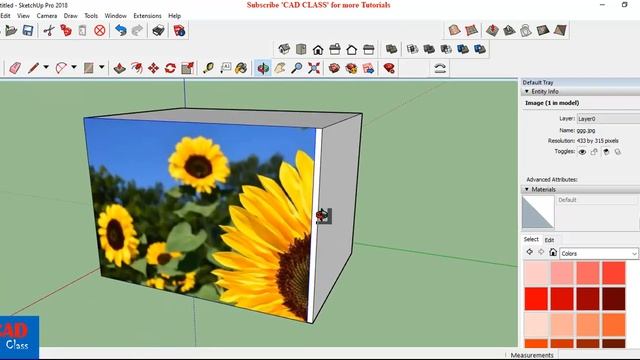Open the Colors material library dropdown
Viewport: 640px width, 360px height.
point(598,253)
